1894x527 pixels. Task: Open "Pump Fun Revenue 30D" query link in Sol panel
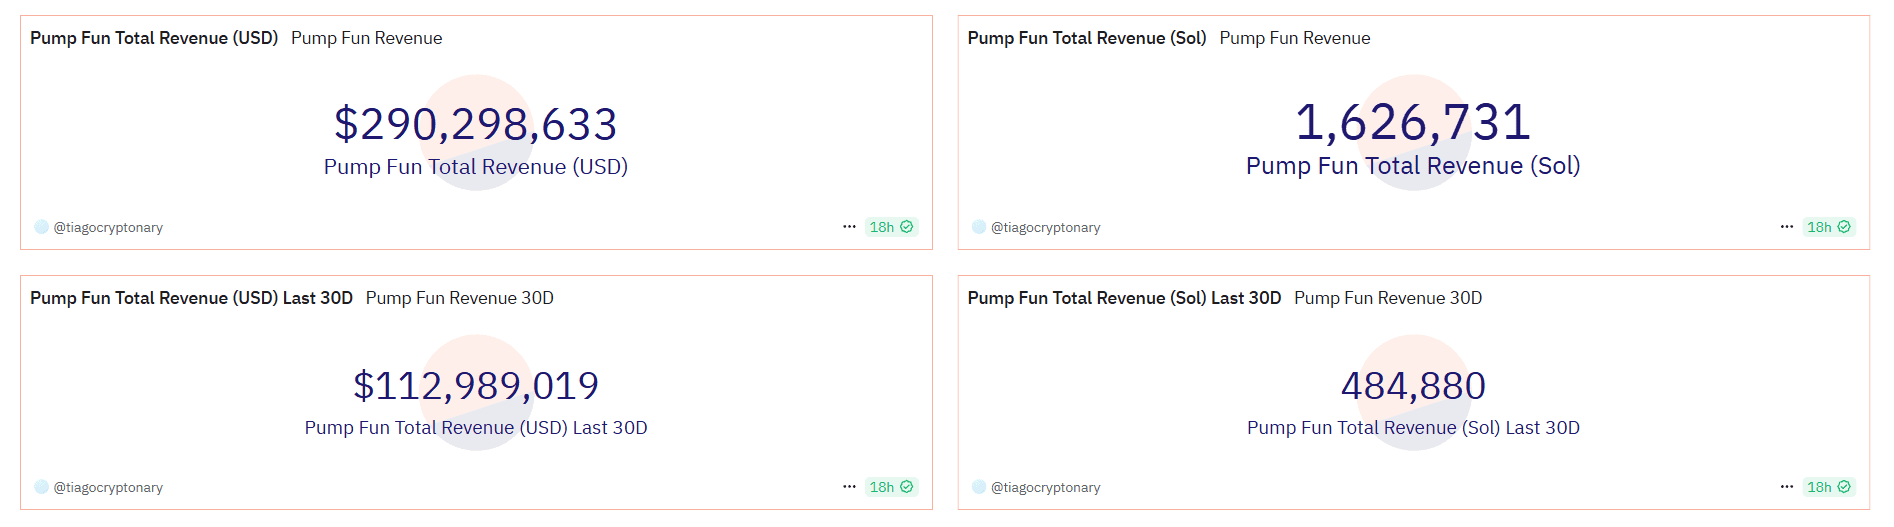[1388, 298]
